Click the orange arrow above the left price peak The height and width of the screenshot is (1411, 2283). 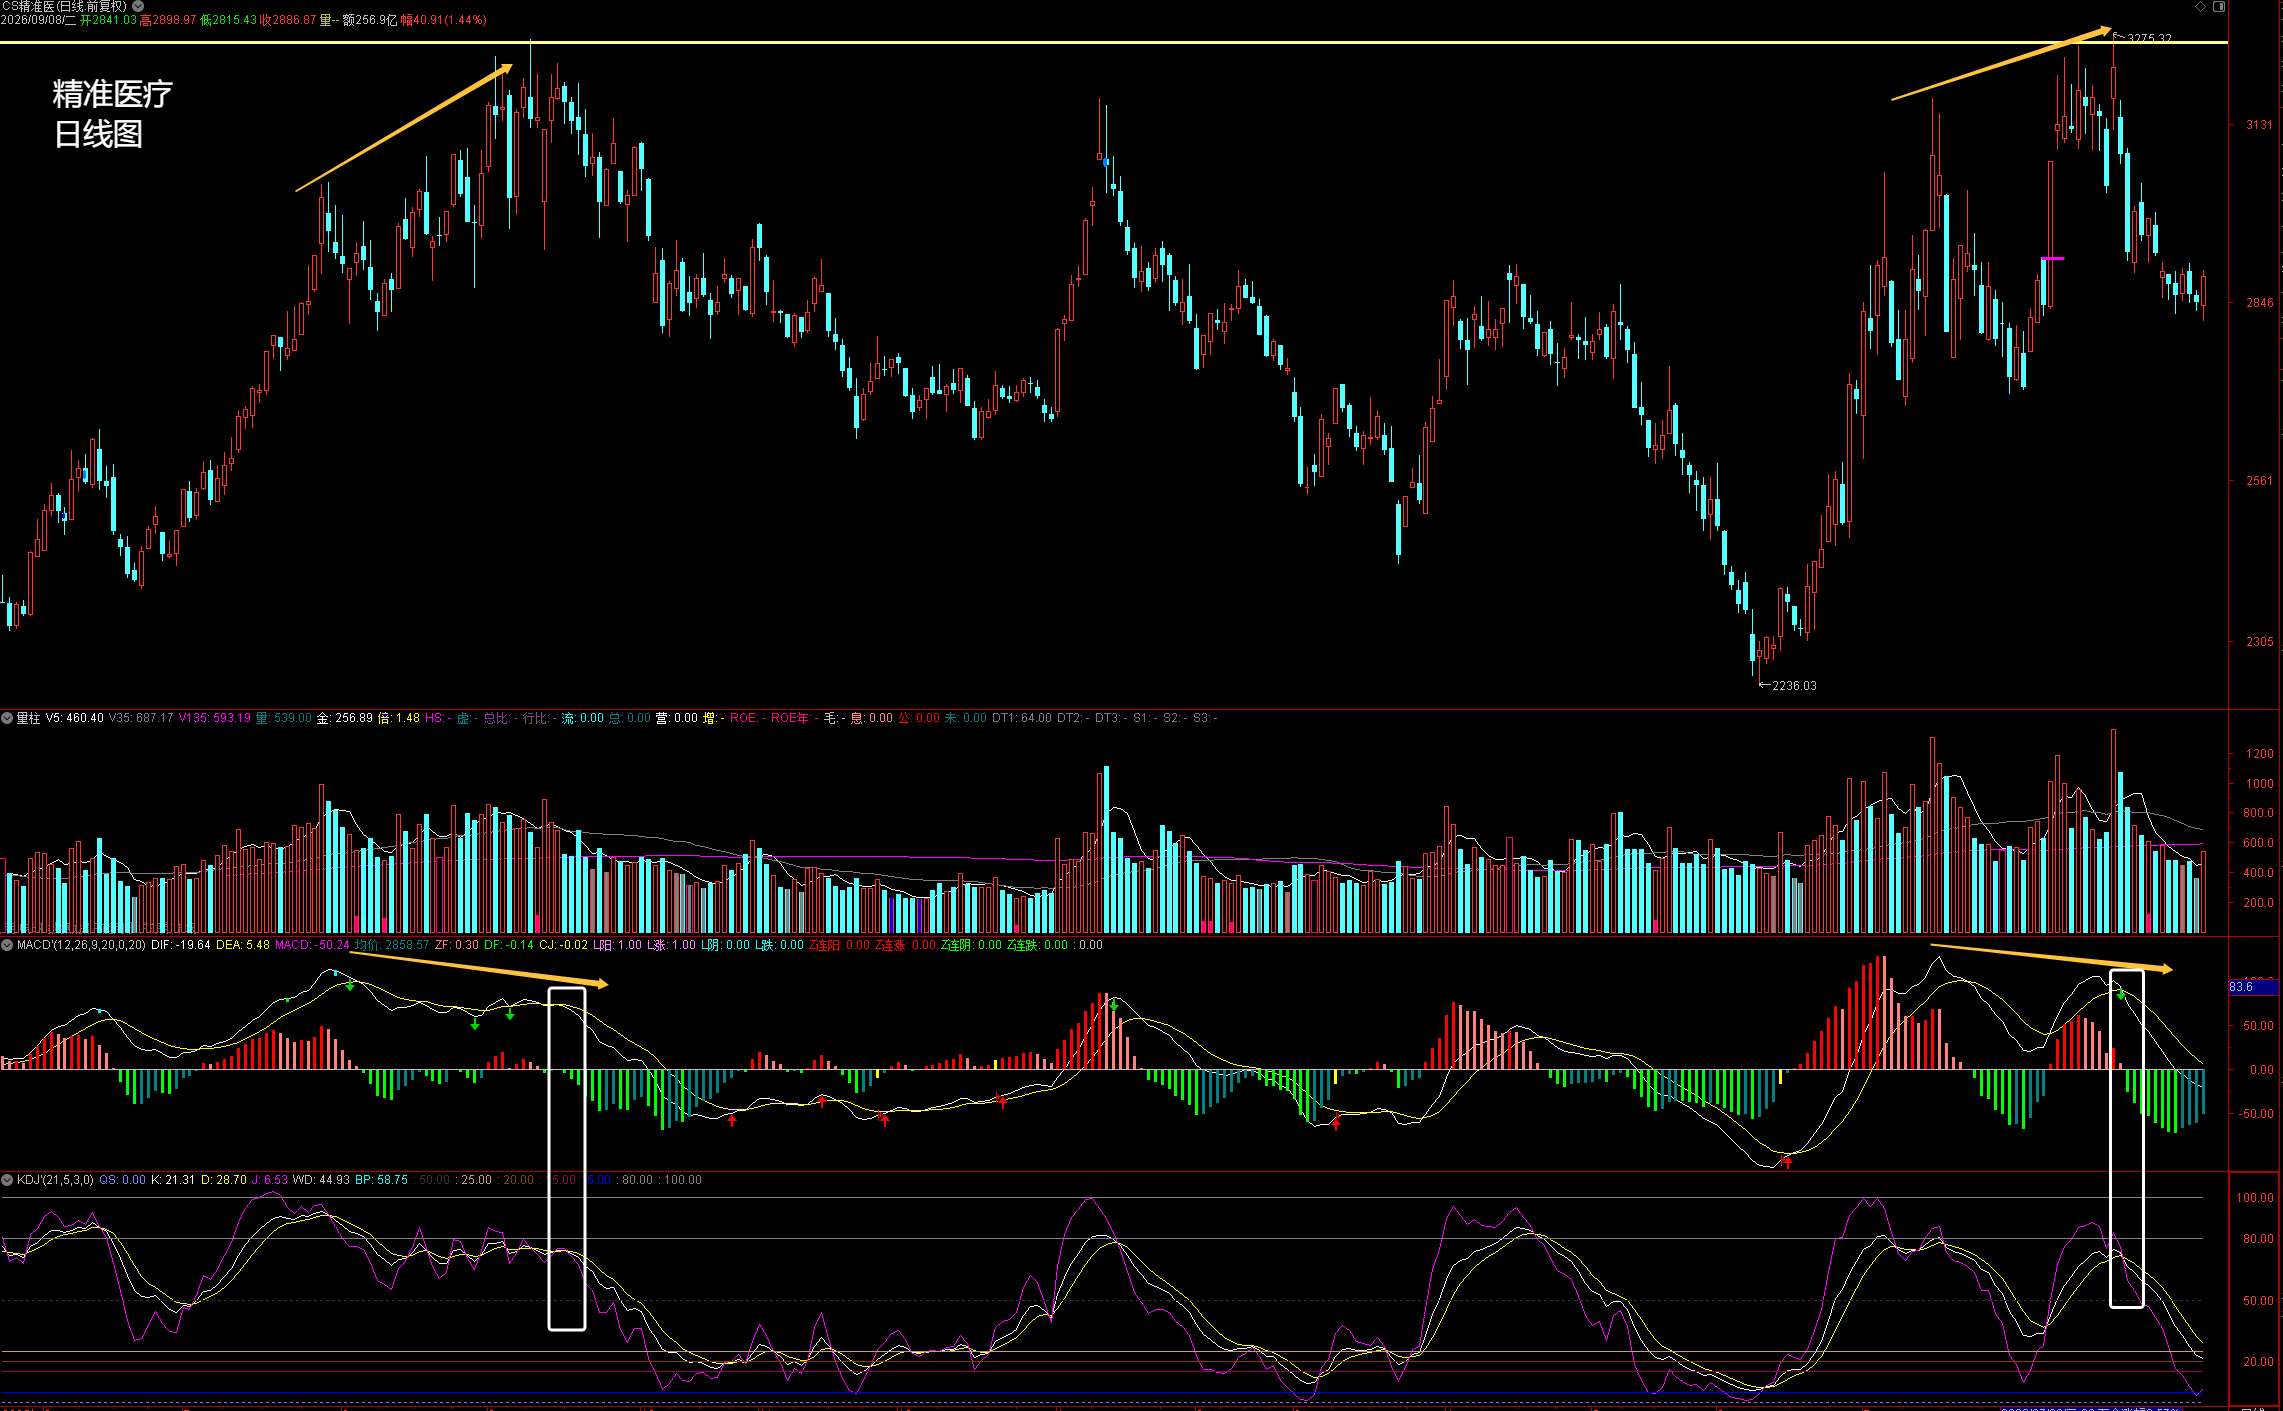tap(404, 127)
